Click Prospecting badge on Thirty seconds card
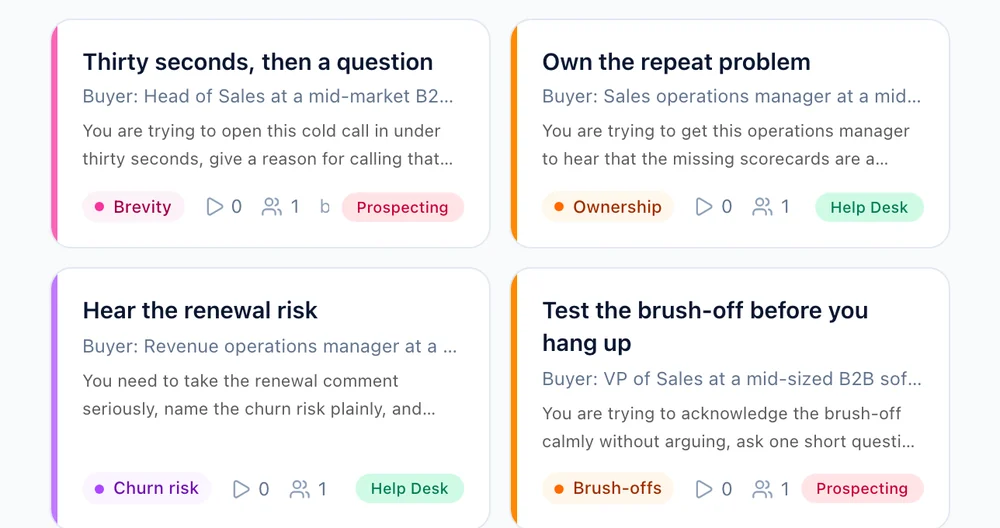1000x528 pixels. point(402,207)
